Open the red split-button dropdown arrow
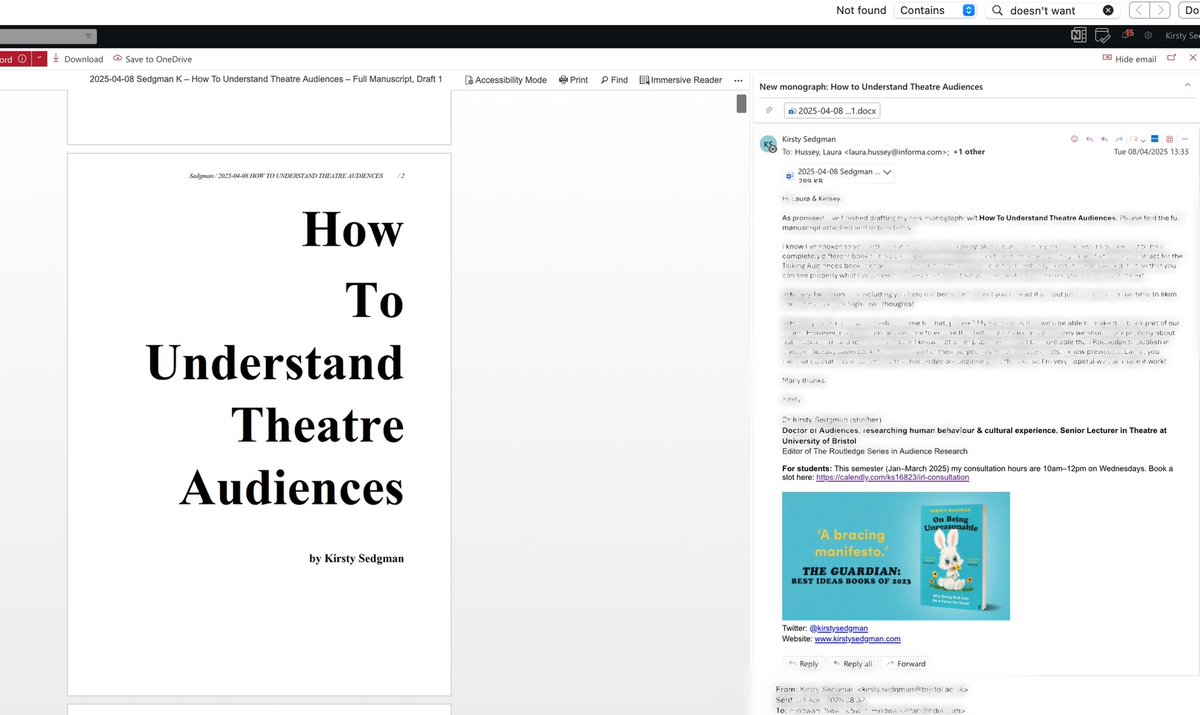Screen dimensions: 1200x715 tap(39, 59)
